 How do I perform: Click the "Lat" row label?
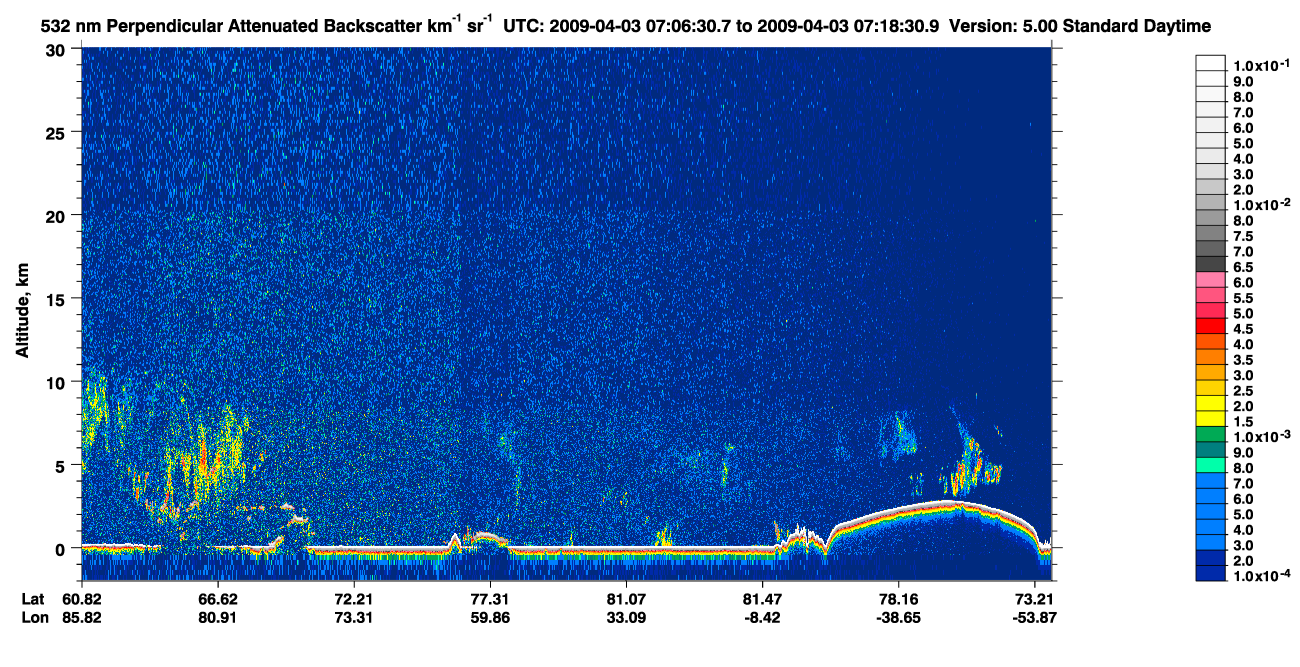pos(32,599)
